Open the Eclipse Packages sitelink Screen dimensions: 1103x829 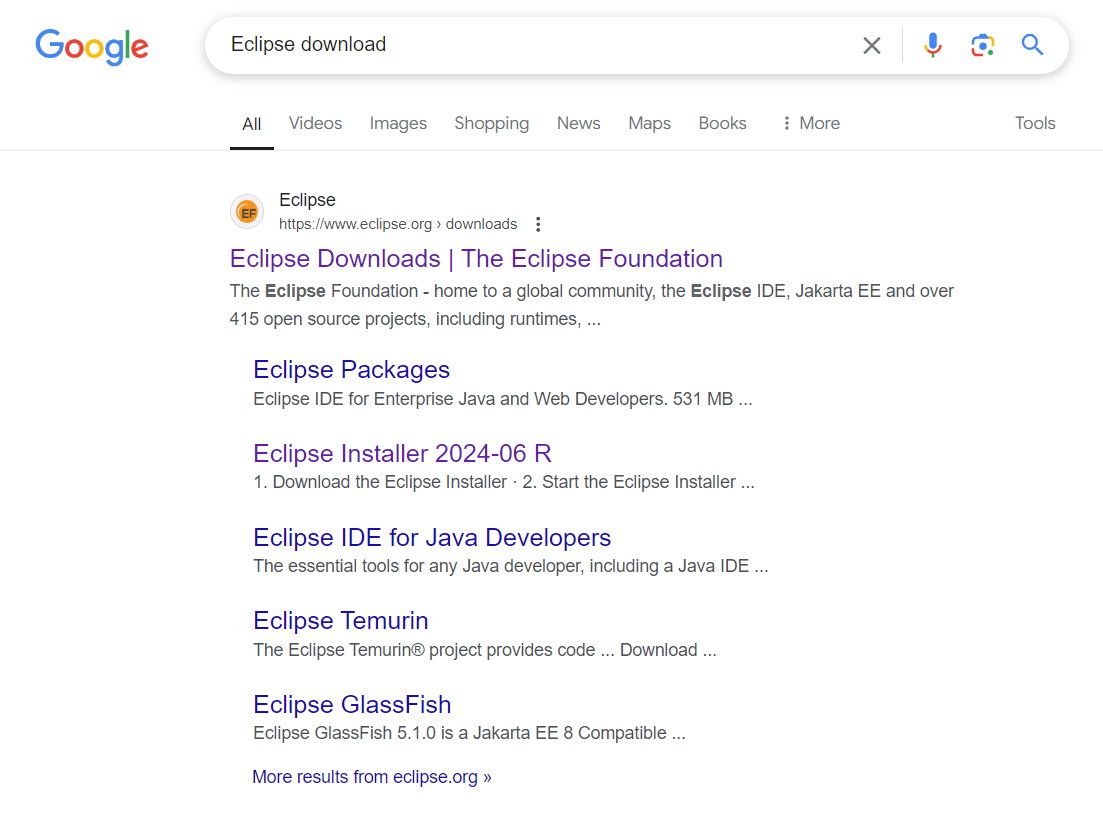[x=352, y=369]
